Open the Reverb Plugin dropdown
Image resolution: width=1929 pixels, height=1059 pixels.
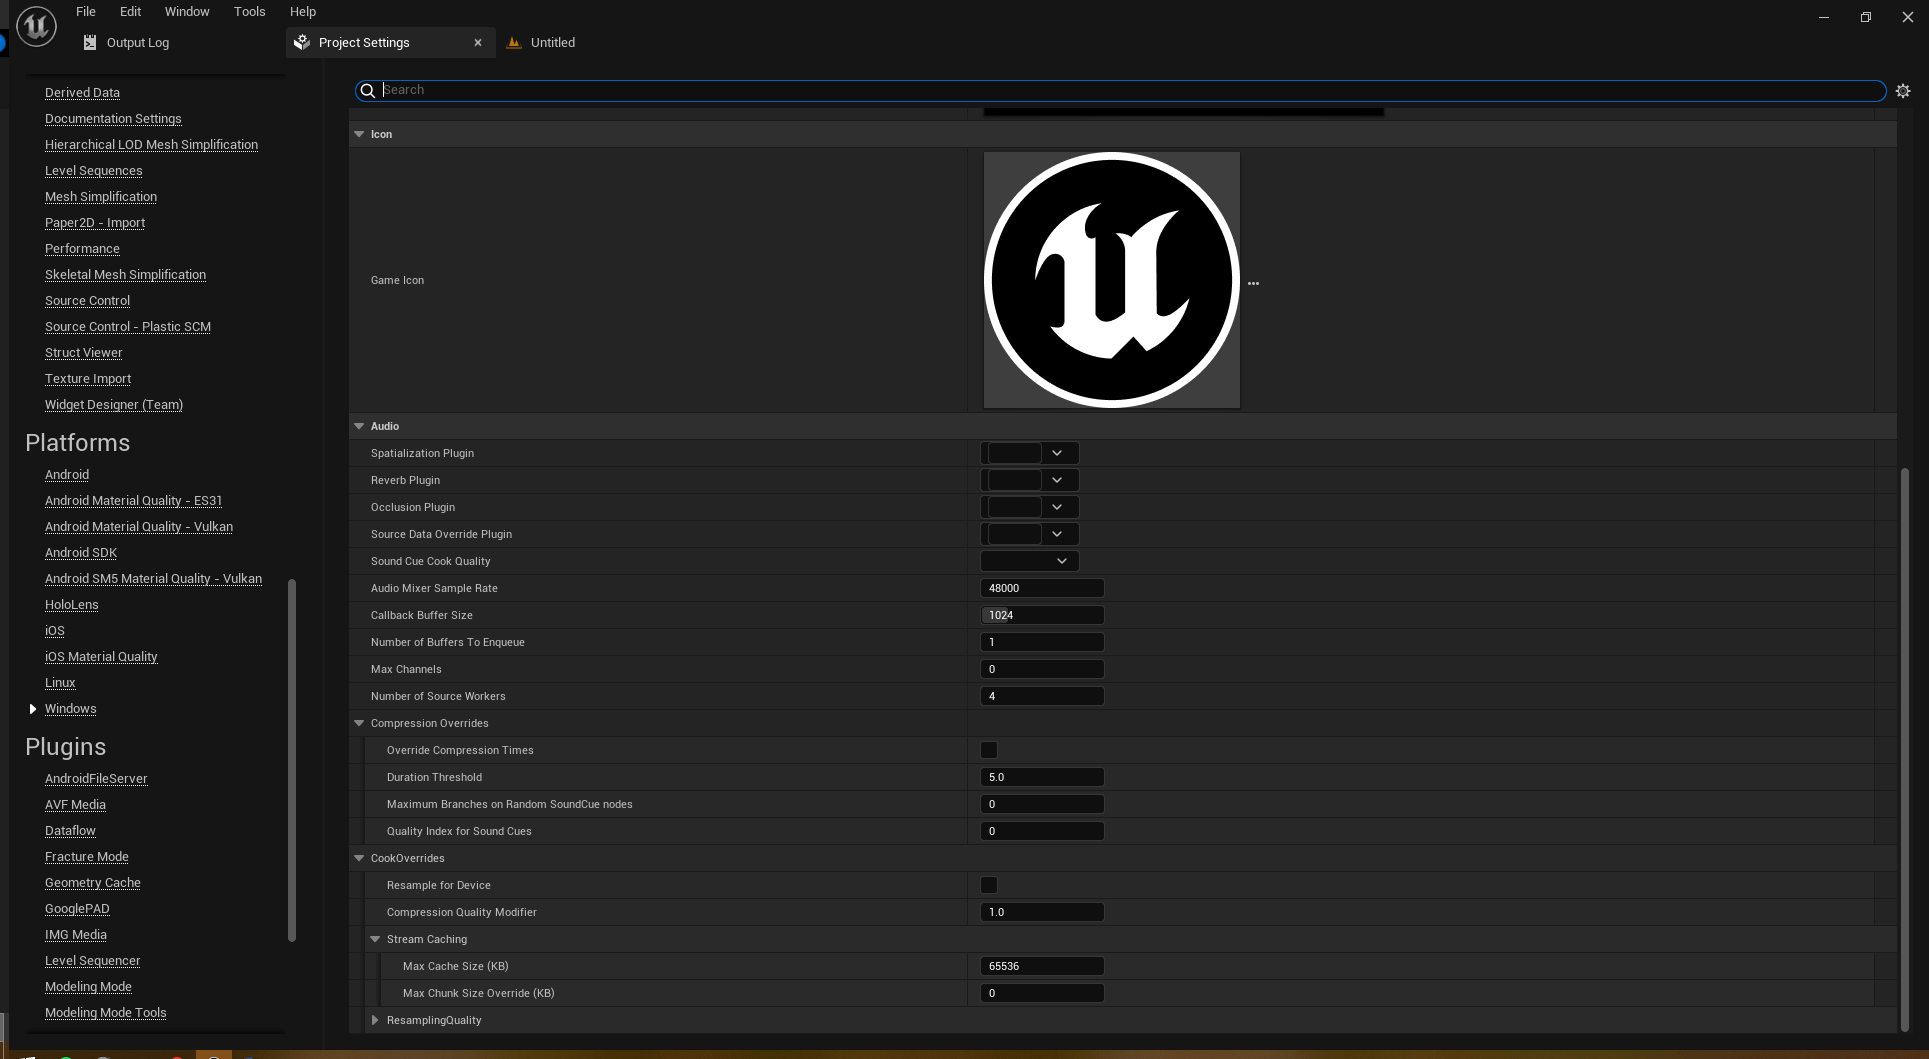(1029, 480)
